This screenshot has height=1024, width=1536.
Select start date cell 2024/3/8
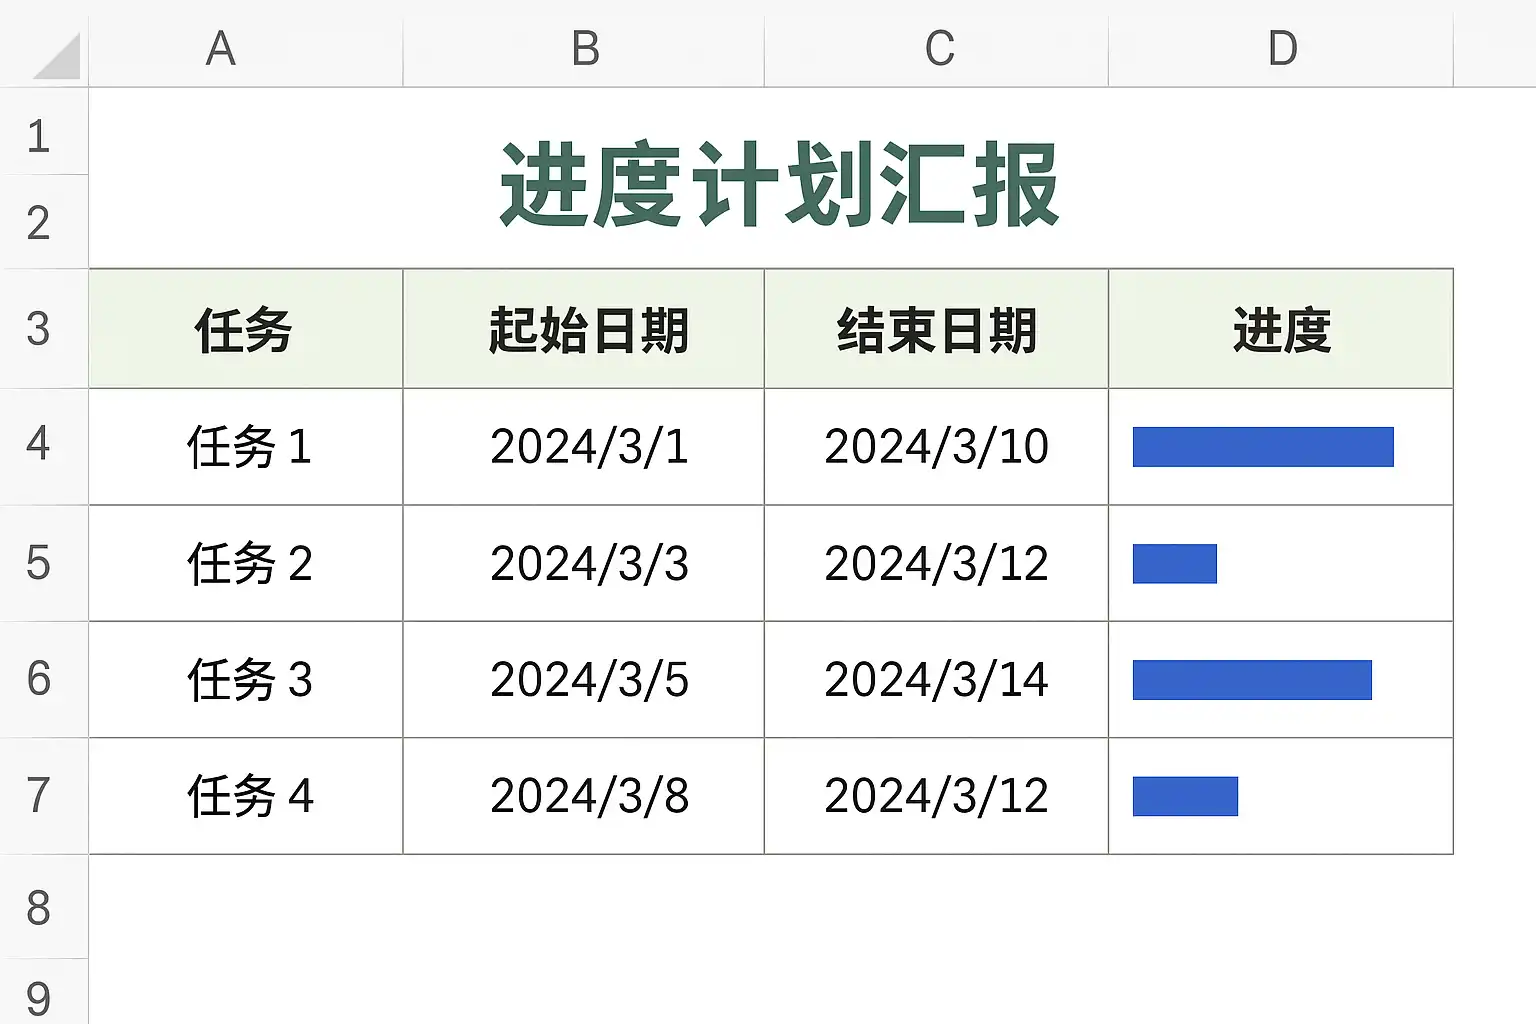pyautogui.click(x=589, y=796)
